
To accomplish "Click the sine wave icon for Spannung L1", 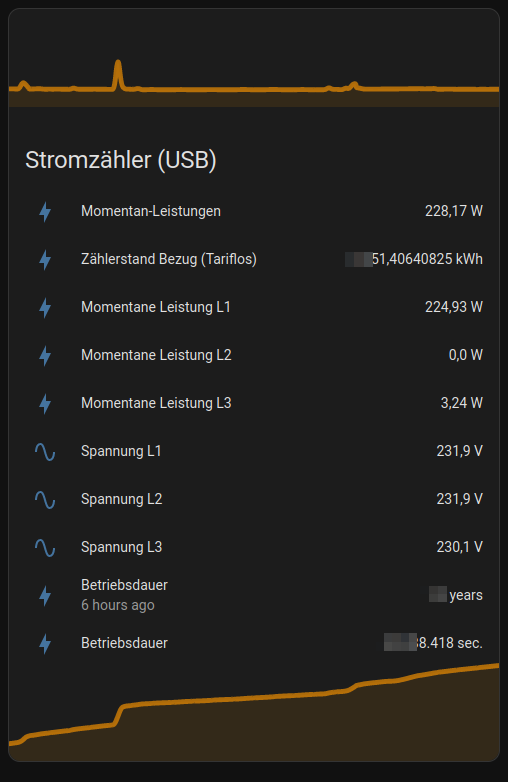I will (45, 452).
